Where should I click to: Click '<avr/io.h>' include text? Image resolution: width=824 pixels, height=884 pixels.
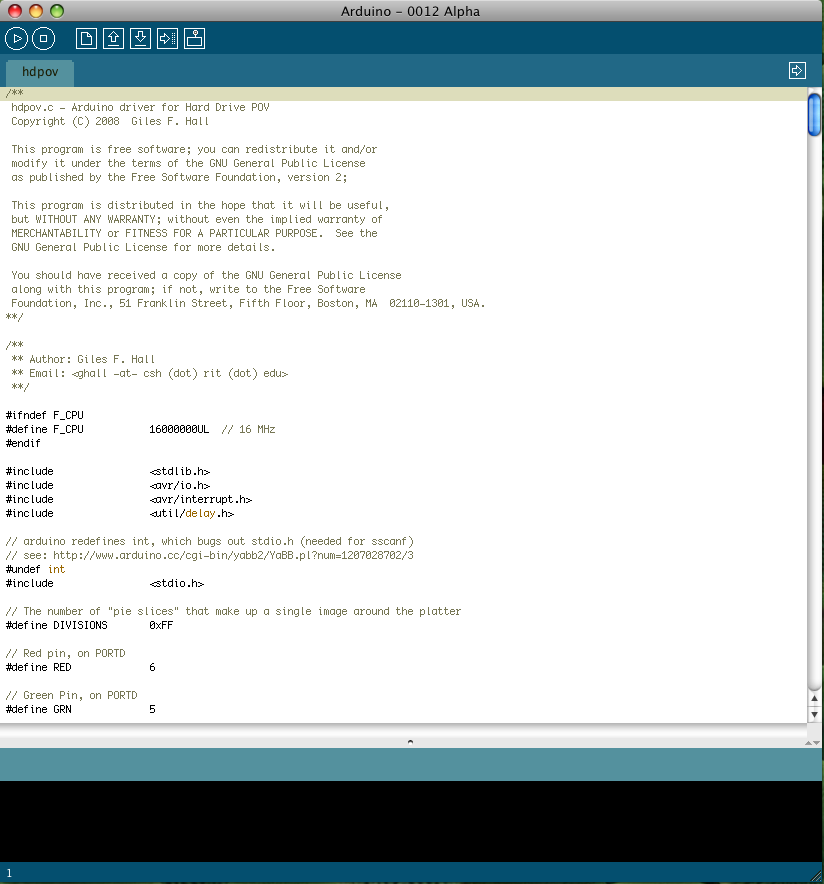point(180,485)
